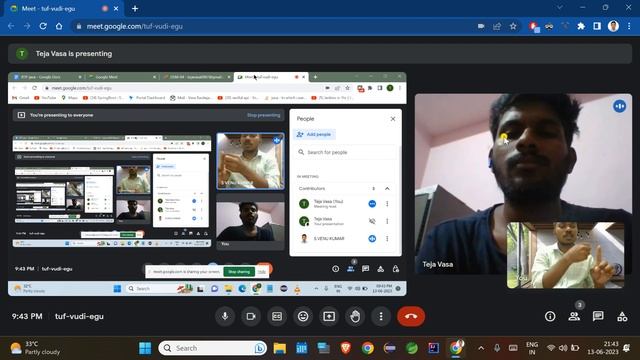Open File Explorer from the taskbar

(280, 348)
